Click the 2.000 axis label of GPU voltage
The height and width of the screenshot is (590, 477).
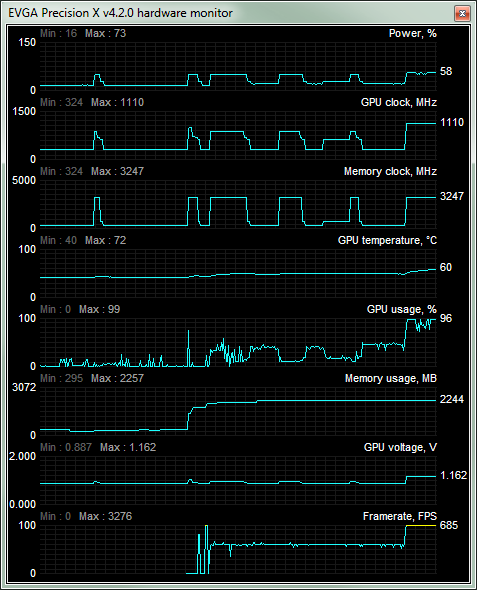23,456
